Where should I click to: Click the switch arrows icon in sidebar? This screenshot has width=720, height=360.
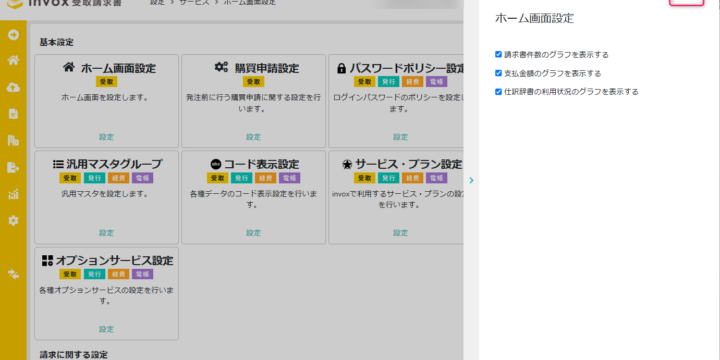(13, 275)
